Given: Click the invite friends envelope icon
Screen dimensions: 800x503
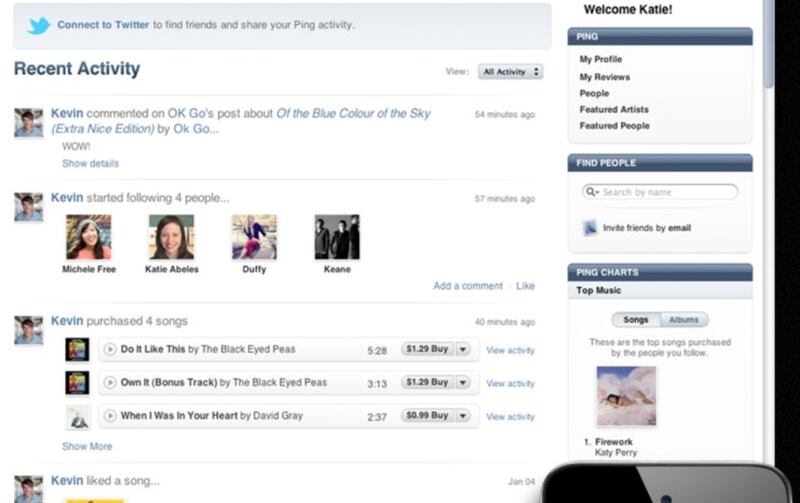Looking at the screenshot, I should 590,228.
